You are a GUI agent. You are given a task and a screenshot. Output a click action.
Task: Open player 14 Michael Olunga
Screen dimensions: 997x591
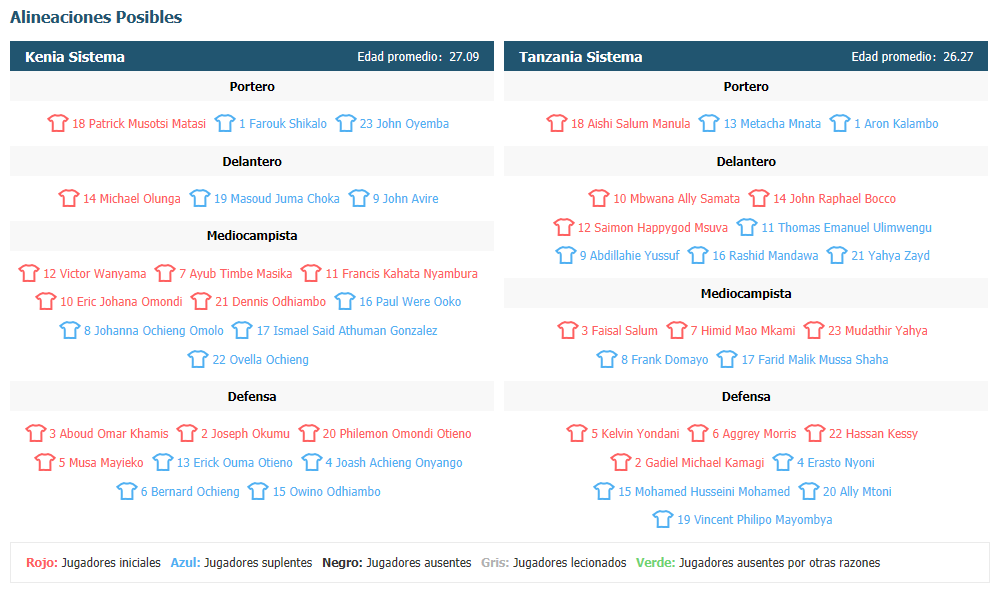[x=132, y=198]
